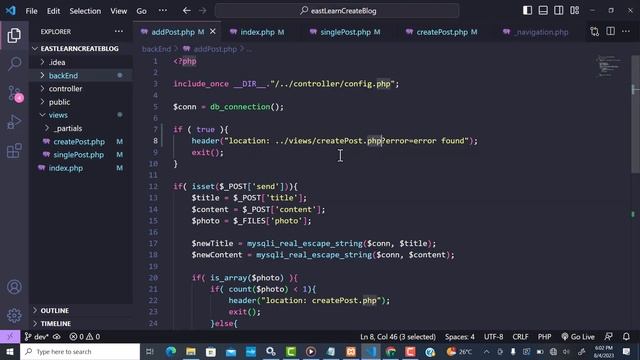Change language mode via PHP entry

[544, 337]
